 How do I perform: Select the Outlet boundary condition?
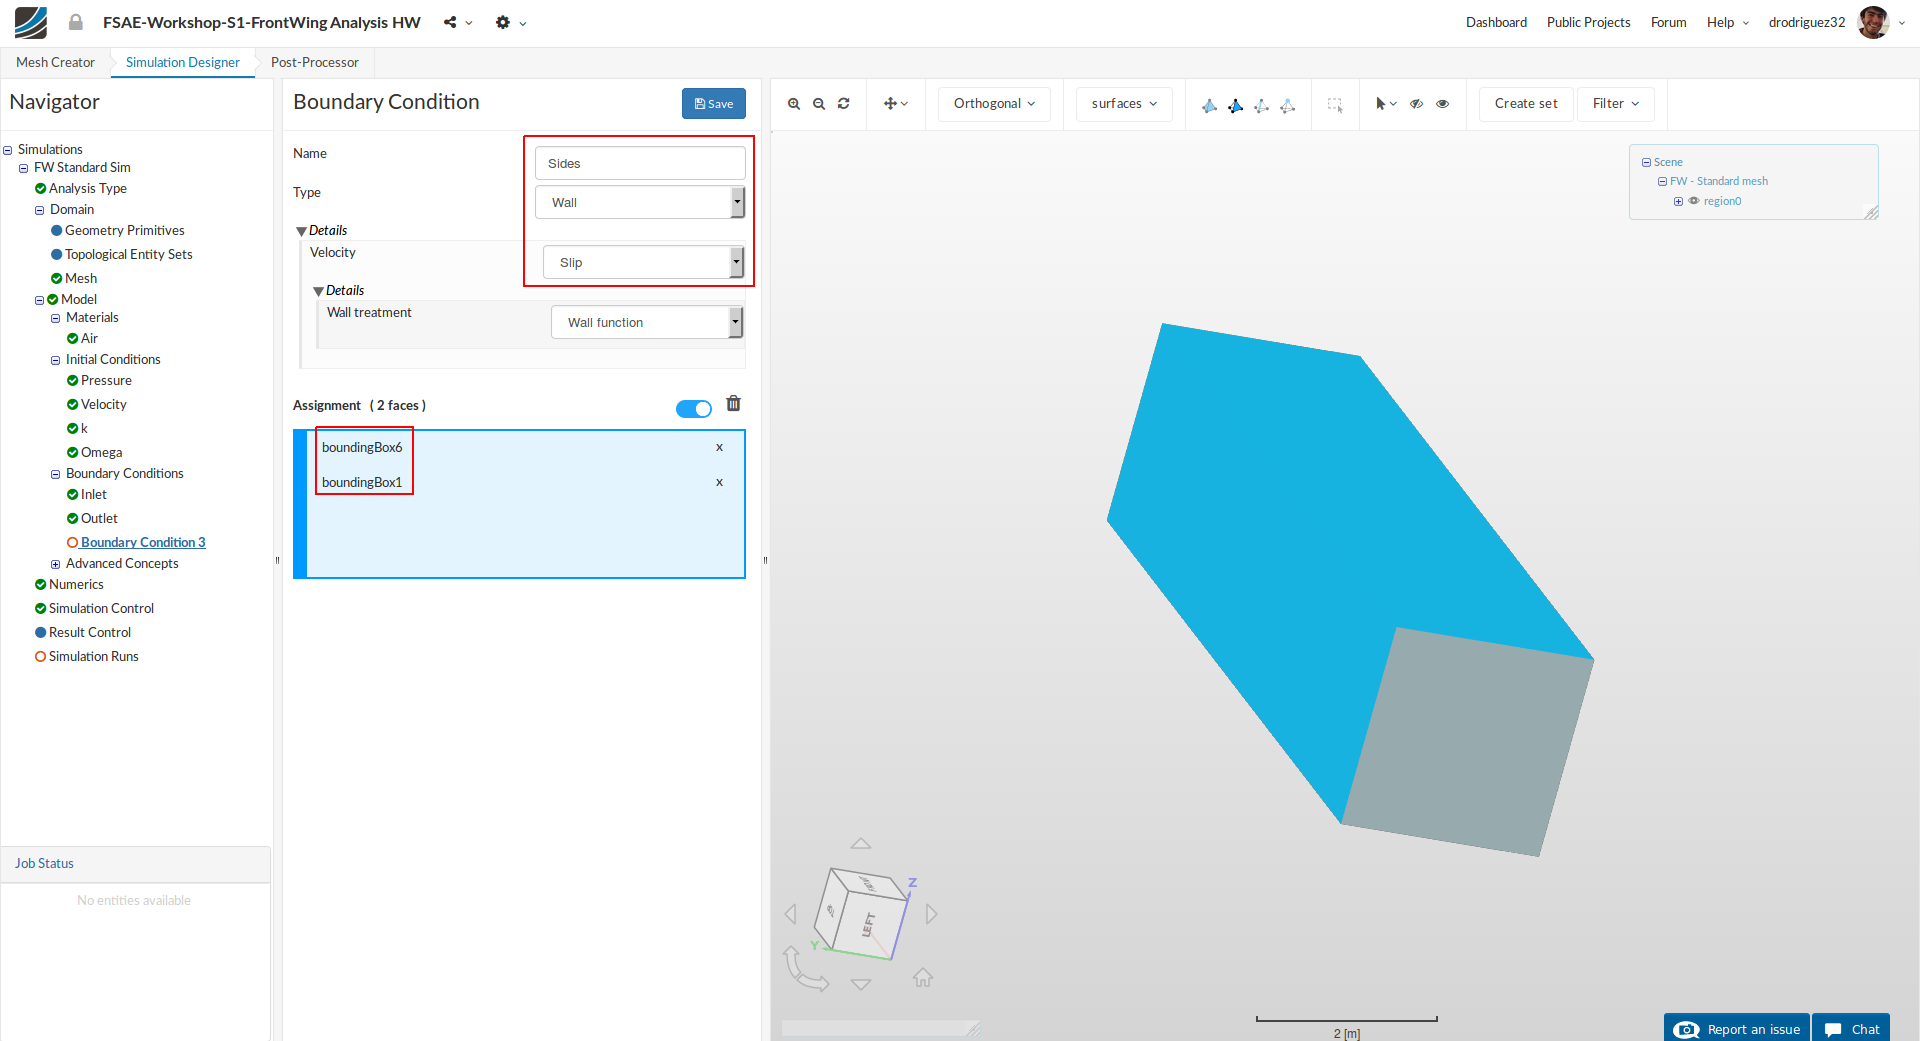point(99,519)
